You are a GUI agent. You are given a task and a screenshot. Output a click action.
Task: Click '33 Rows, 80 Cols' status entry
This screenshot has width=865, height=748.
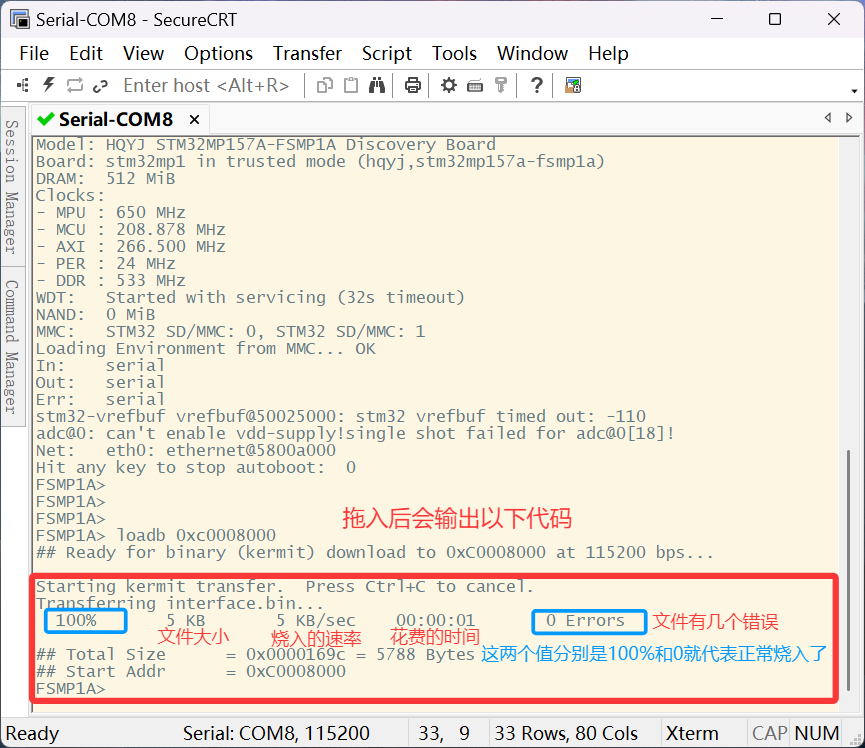pyautogui.click(x=565, y=733)
